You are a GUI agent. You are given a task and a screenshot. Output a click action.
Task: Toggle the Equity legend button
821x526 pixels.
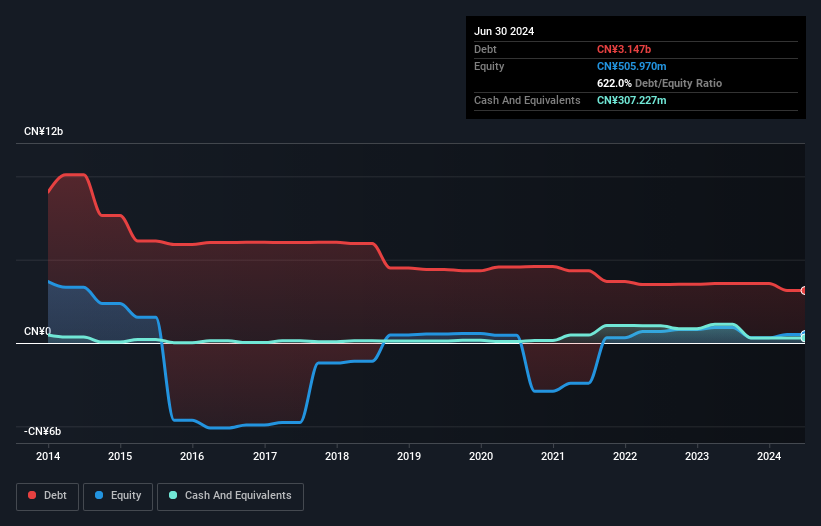click(x=118, y=496)
